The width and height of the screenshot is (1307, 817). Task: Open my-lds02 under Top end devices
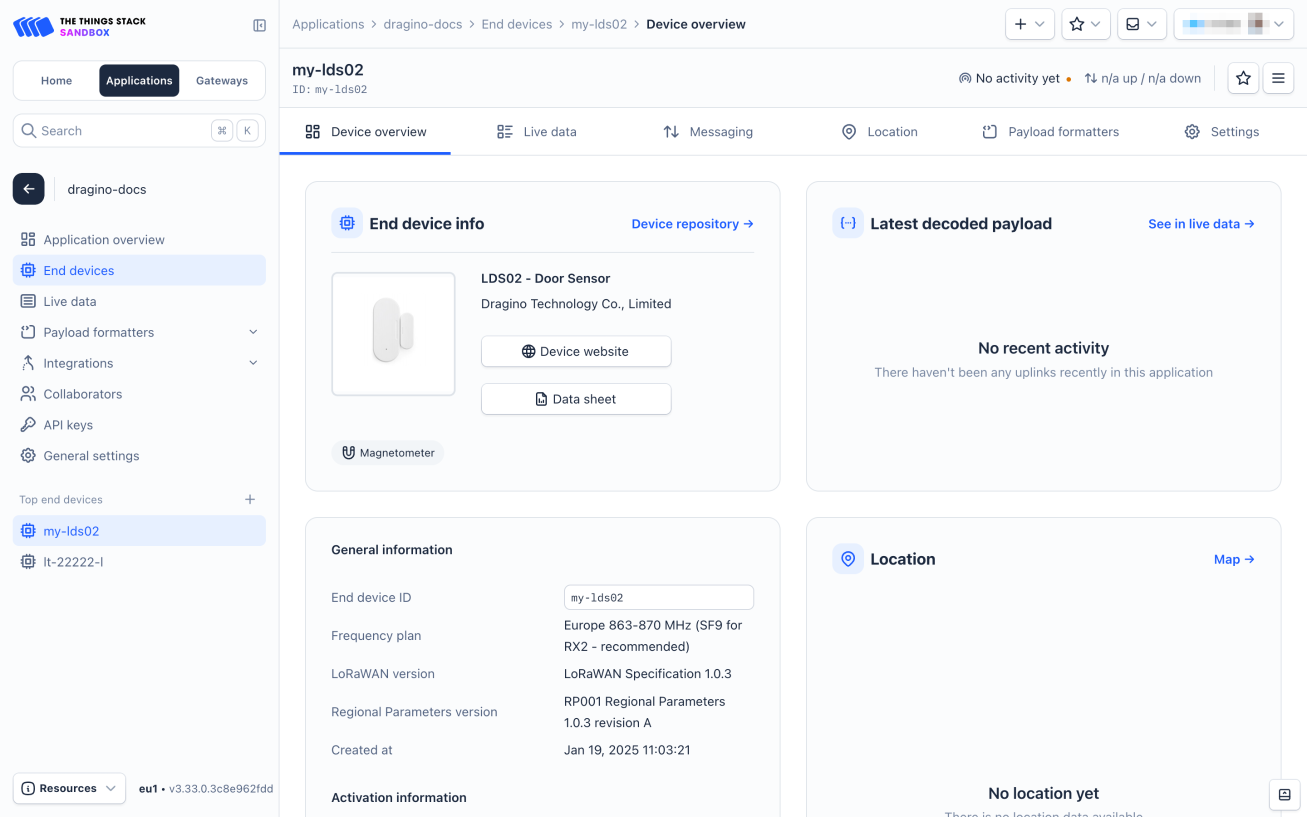click(x=139, y=531)
